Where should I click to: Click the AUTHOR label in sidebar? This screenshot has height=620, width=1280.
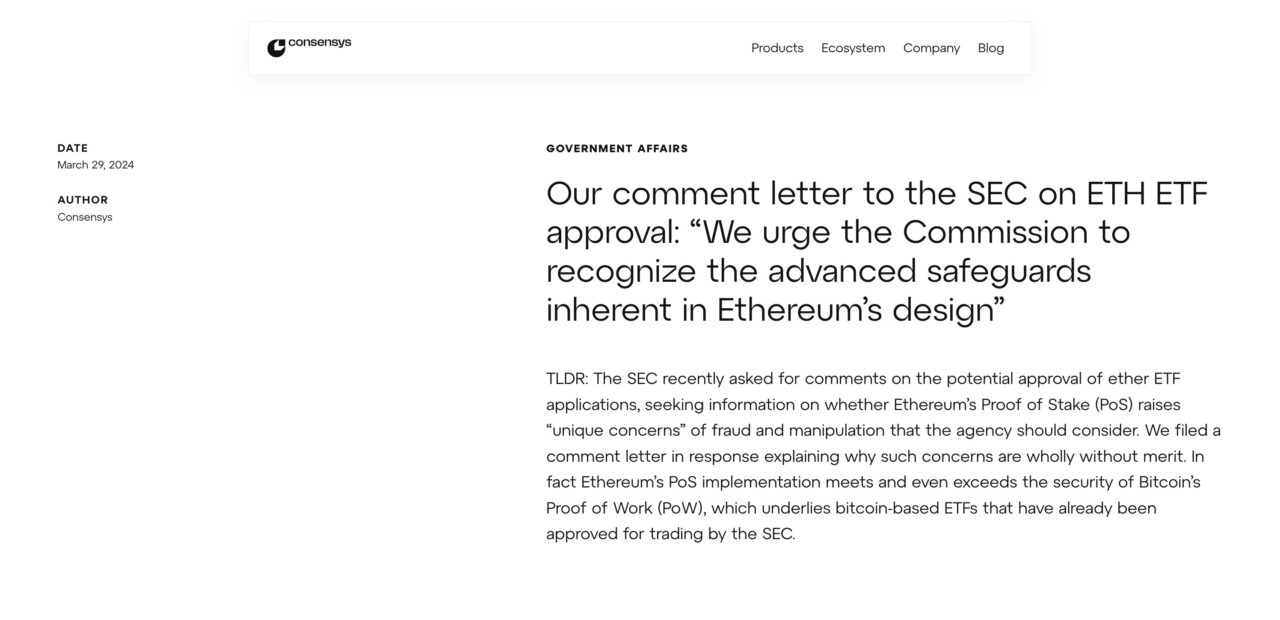(82, 199)
